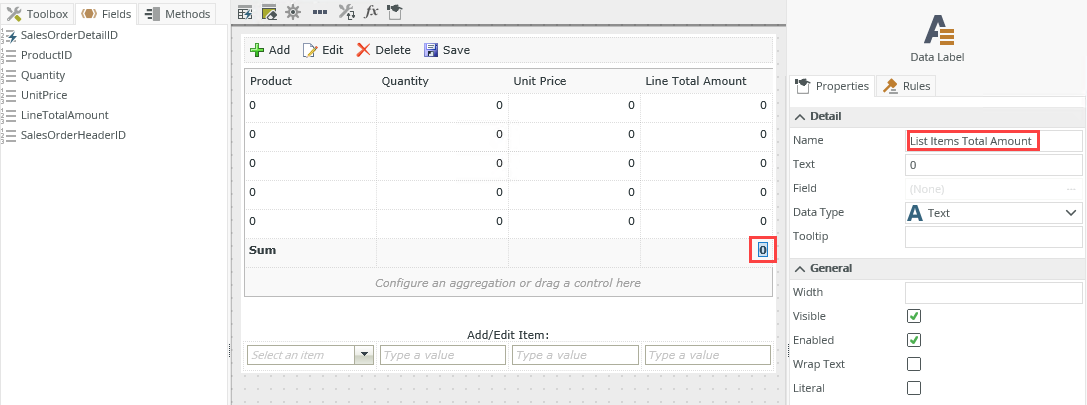The width and height of the screenshot is (1087, 405).
Task: Click the green Add plus icon
Action: point(257,50)
